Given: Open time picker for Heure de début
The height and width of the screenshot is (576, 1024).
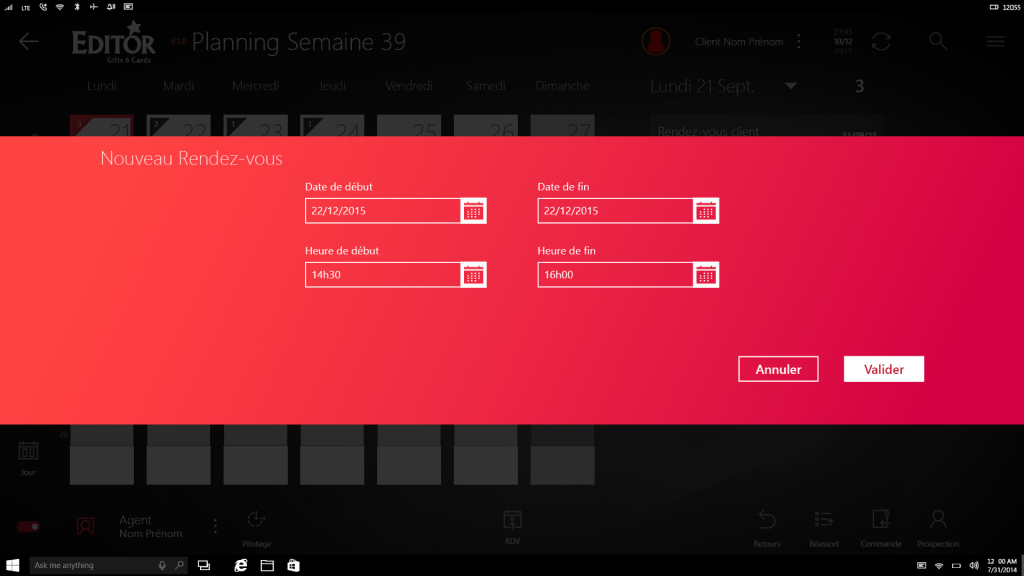Looking at the screenshot, I should (x=474, y=274).
